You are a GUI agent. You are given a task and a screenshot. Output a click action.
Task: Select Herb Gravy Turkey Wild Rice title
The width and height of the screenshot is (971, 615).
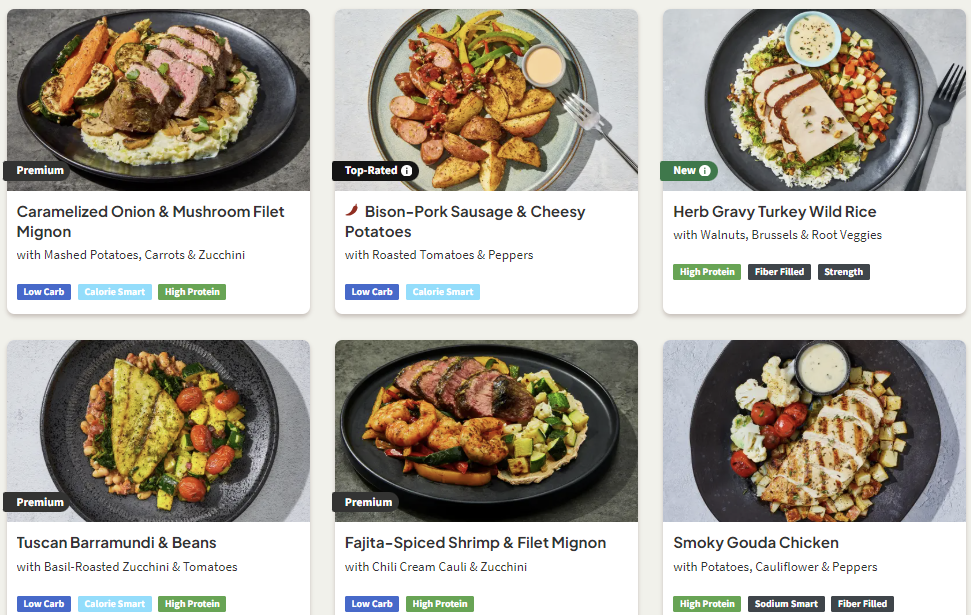pos(774,212)
